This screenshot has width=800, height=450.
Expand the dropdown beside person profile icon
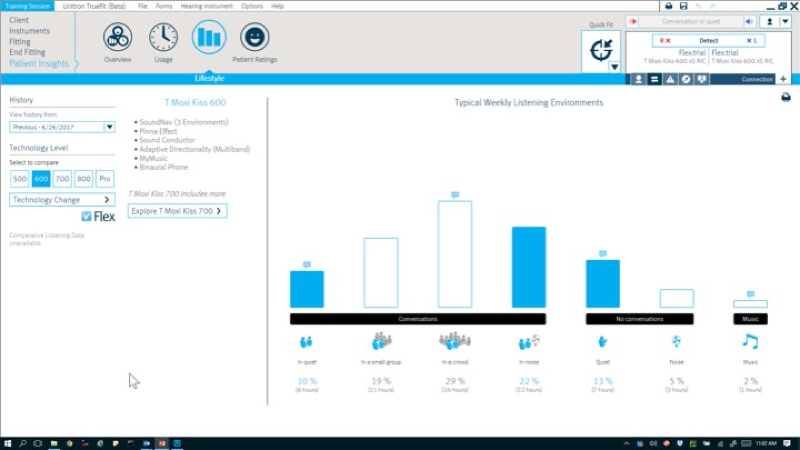point(785,21)
